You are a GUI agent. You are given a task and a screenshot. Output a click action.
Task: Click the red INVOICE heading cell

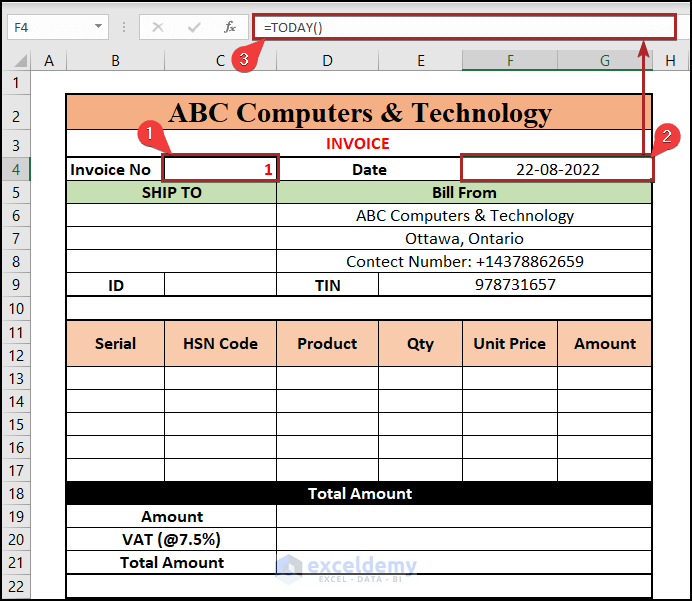pos(359,143)
